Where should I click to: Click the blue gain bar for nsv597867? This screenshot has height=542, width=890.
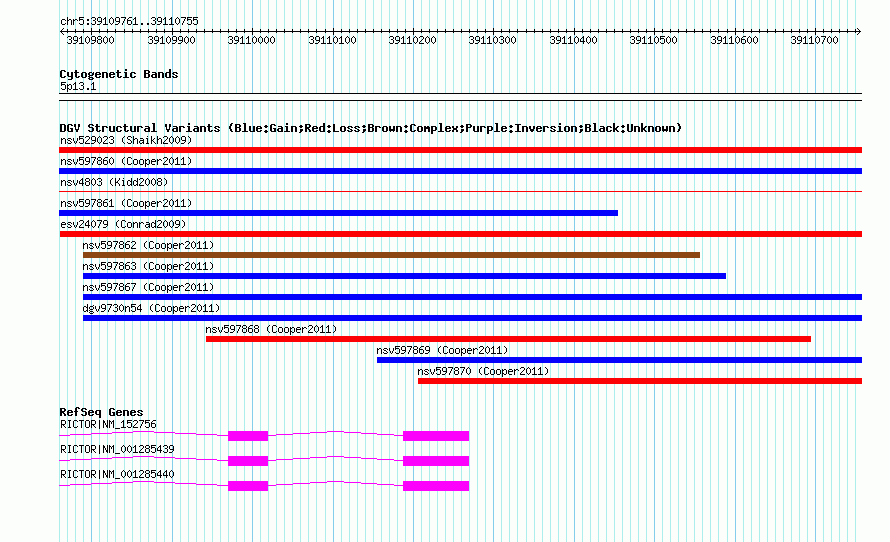point(472,297)
